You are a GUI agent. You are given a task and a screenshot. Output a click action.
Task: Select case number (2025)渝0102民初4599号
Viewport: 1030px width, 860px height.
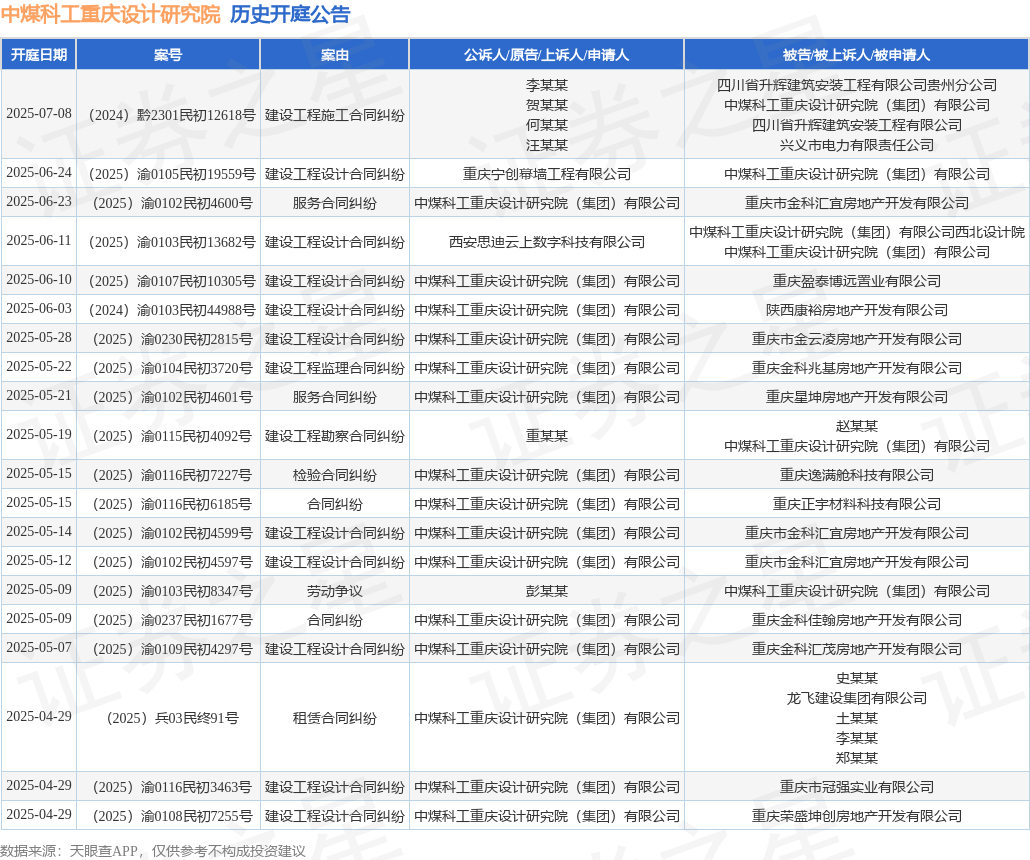tap(172, 533)
